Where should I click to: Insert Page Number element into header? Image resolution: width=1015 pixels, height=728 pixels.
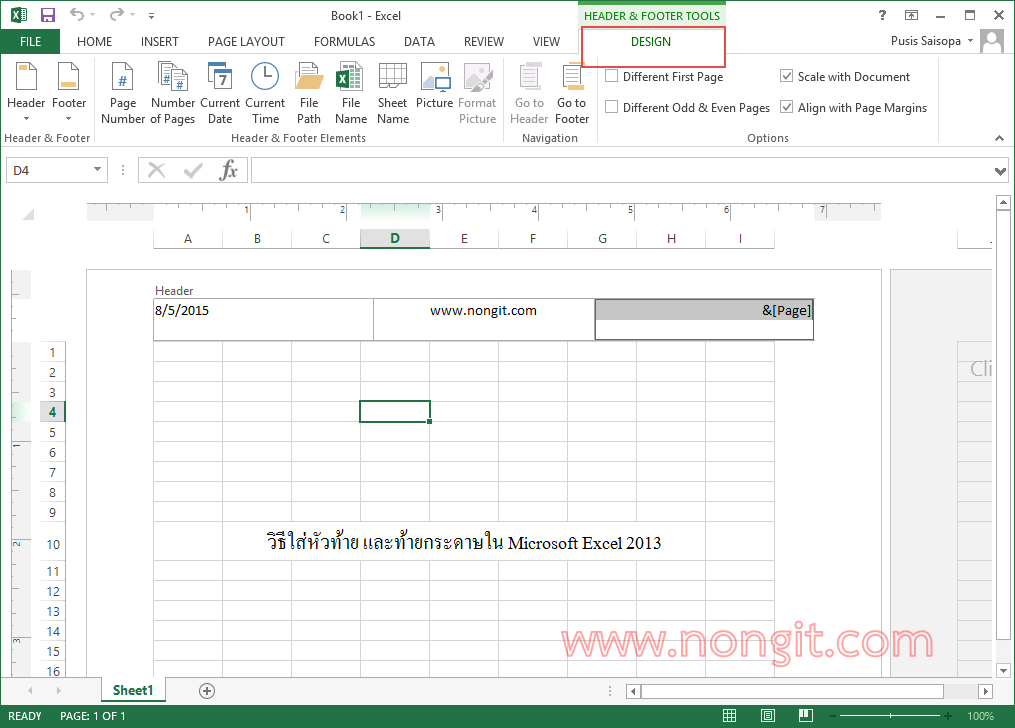pos(122,93)
